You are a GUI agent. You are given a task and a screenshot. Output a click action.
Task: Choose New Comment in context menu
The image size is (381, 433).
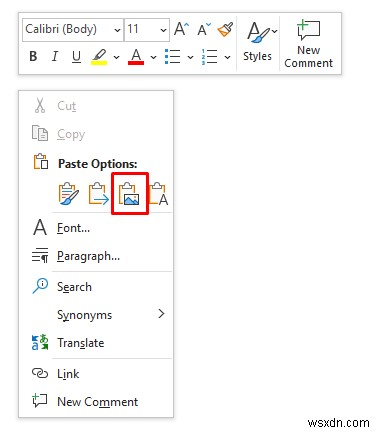click(x=96, y=402)
